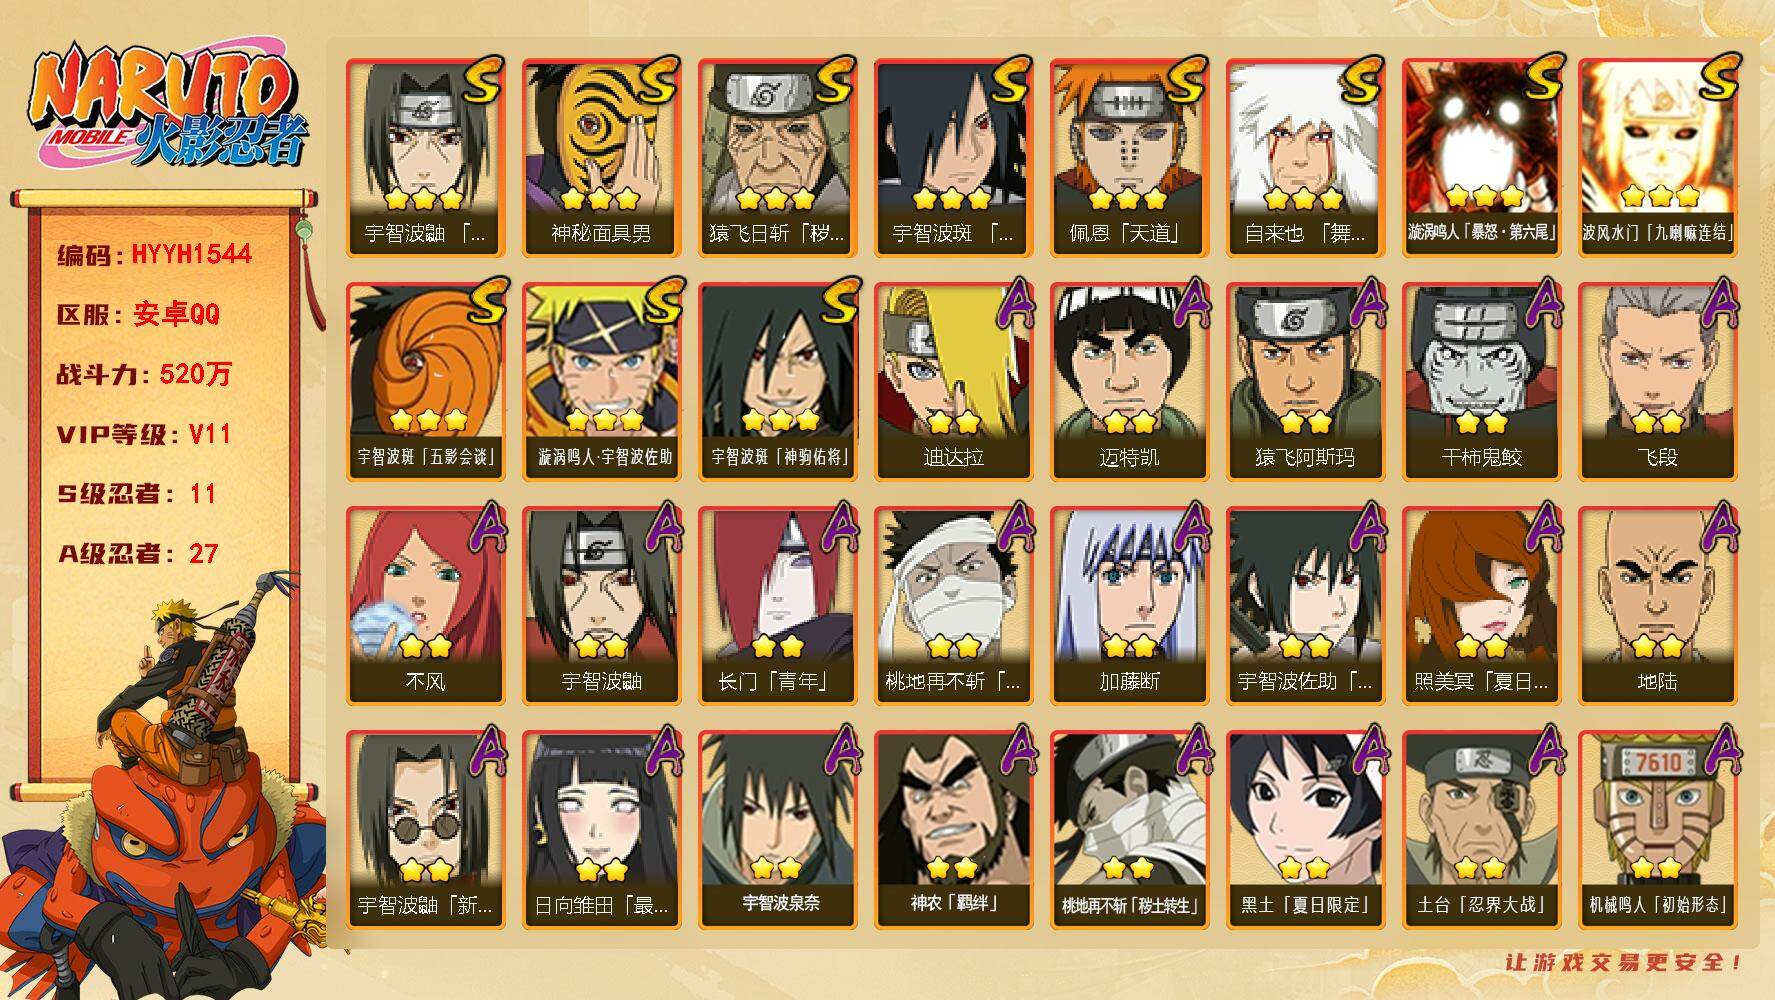The height and width of the screenshot is (1000, 1775).
Task: Click the 土台「忍界大战」 portrait
Action: [x=1481, y=829]
